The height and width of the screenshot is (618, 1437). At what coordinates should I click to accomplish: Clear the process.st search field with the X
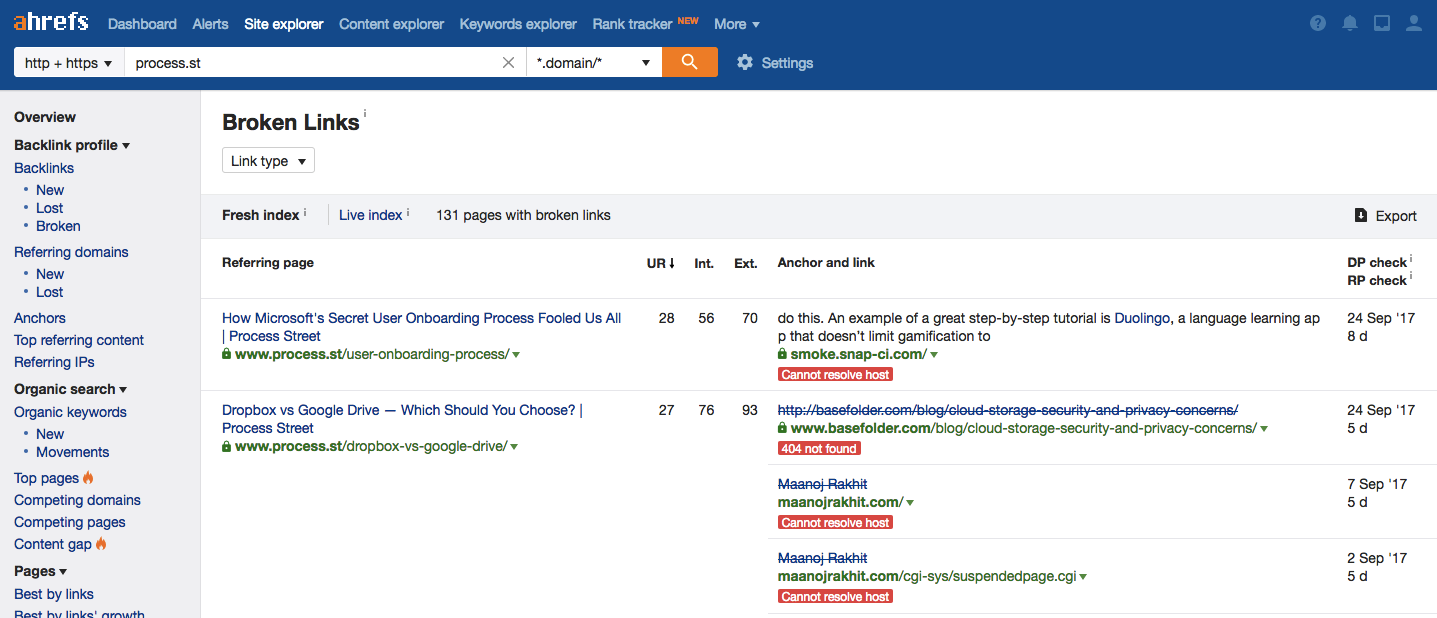pos(508,62)
